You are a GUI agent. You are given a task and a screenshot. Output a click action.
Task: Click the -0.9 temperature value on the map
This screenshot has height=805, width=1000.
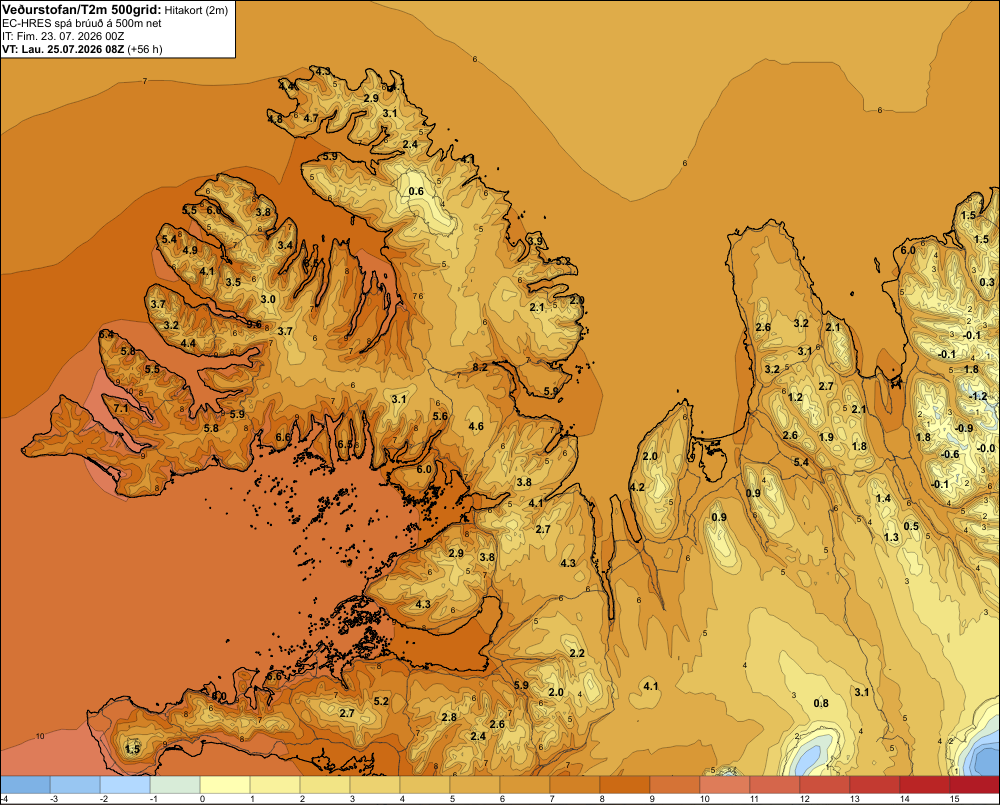click(964, 429)
